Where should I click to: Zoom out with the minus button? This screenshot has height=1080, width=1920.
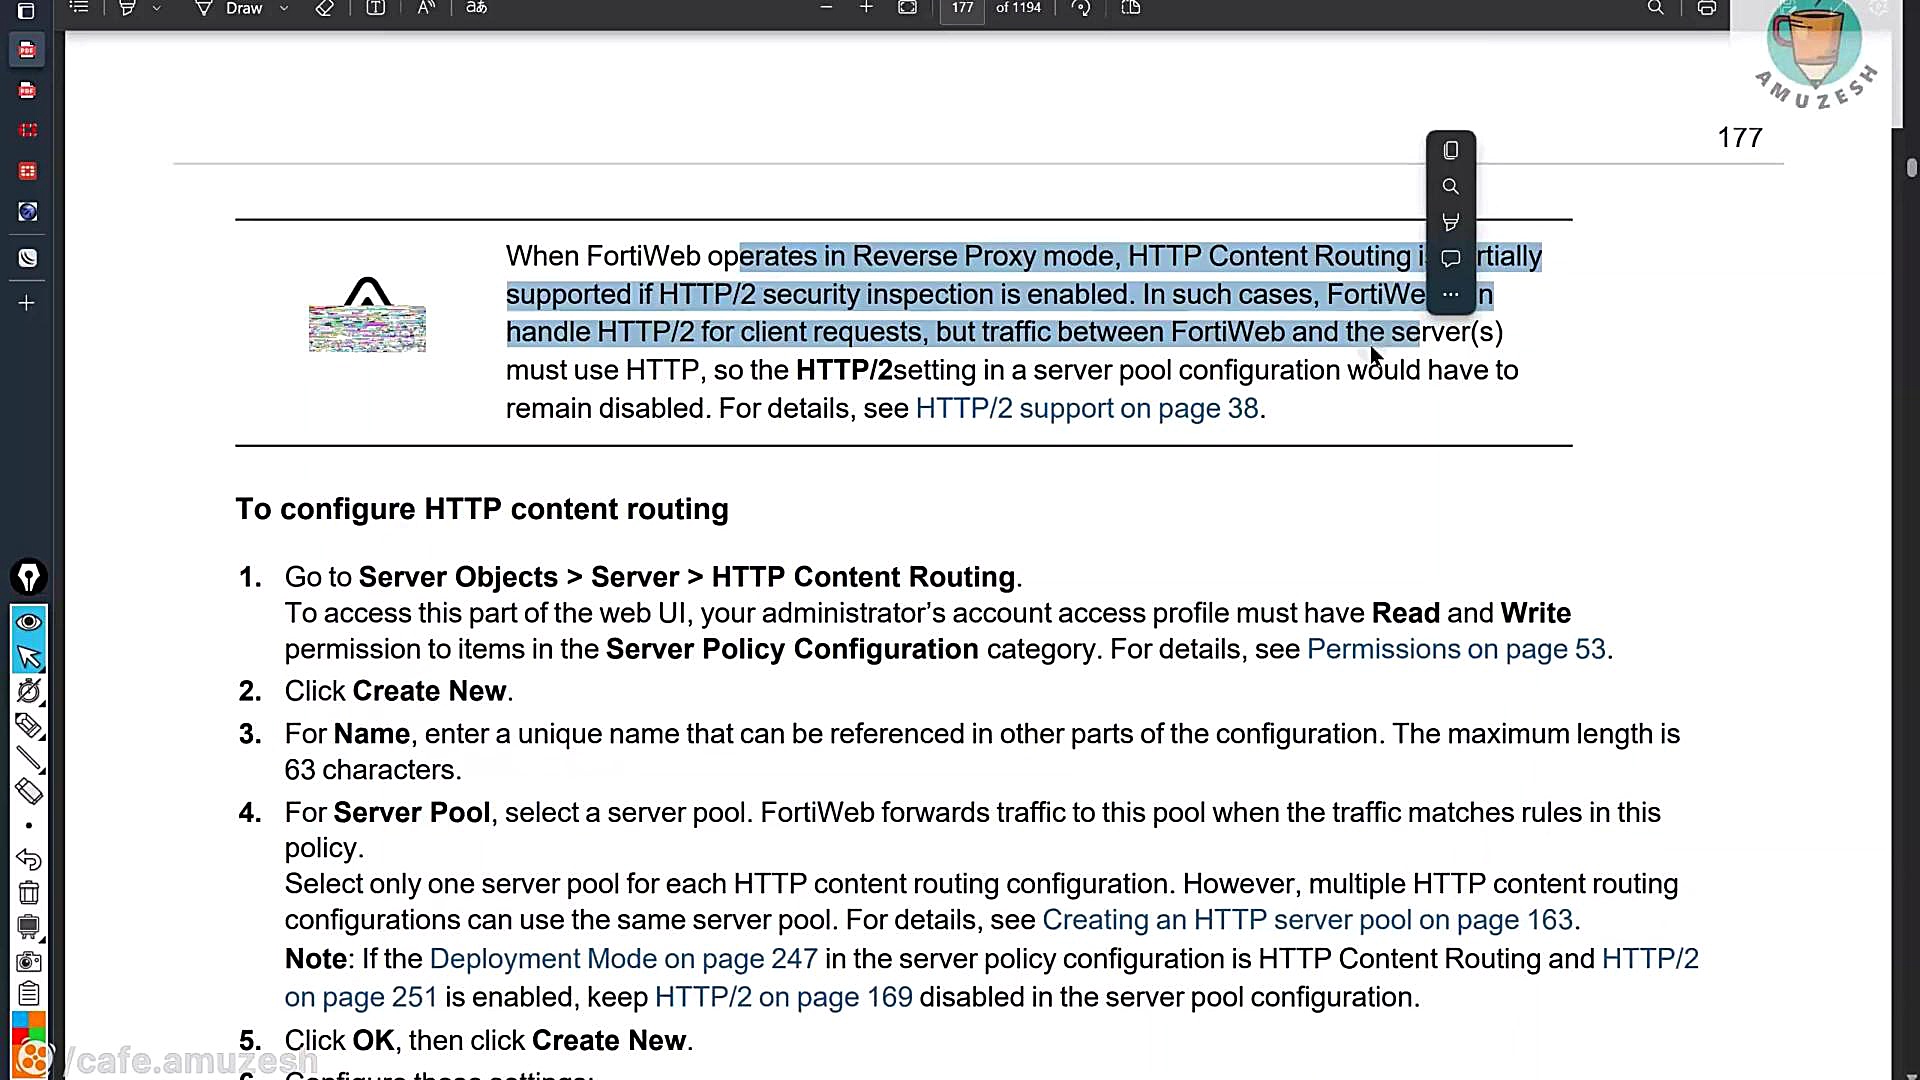click(x=826, y=8)
